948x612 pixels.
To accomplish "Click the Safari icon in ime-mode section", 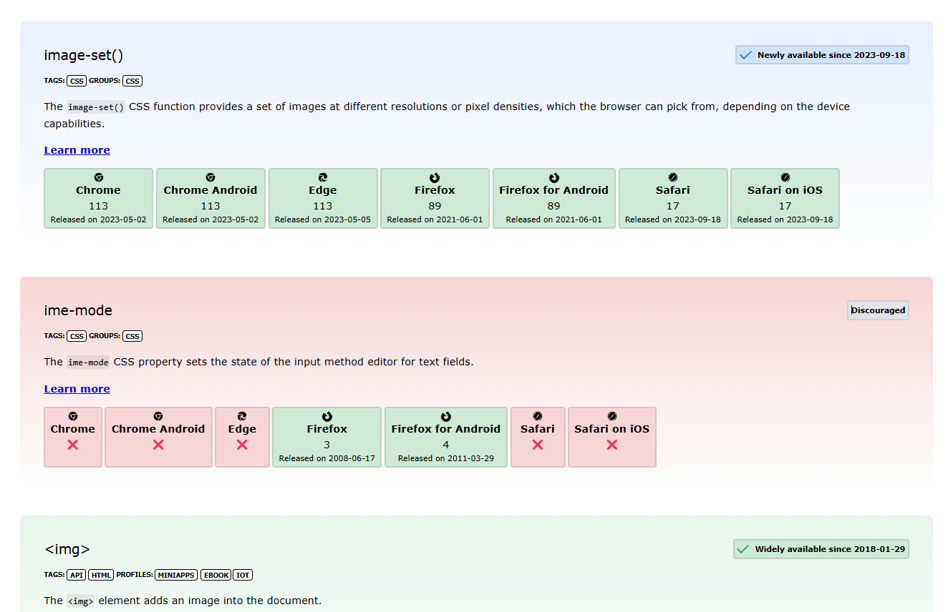I will [537, 416].
